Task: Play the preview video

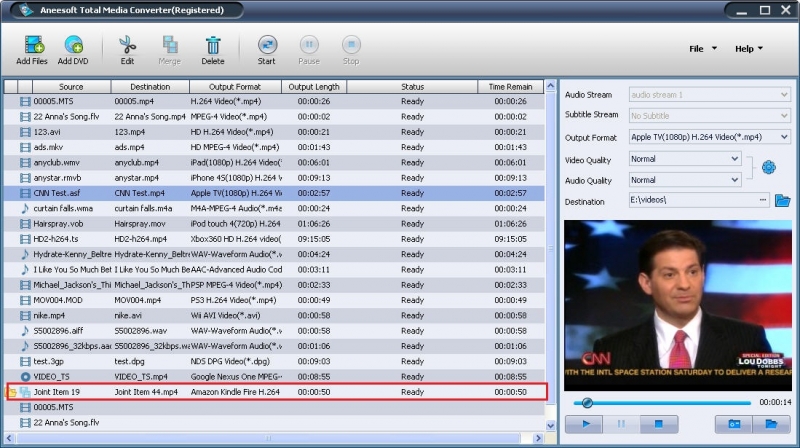Action: coord(584,424)
